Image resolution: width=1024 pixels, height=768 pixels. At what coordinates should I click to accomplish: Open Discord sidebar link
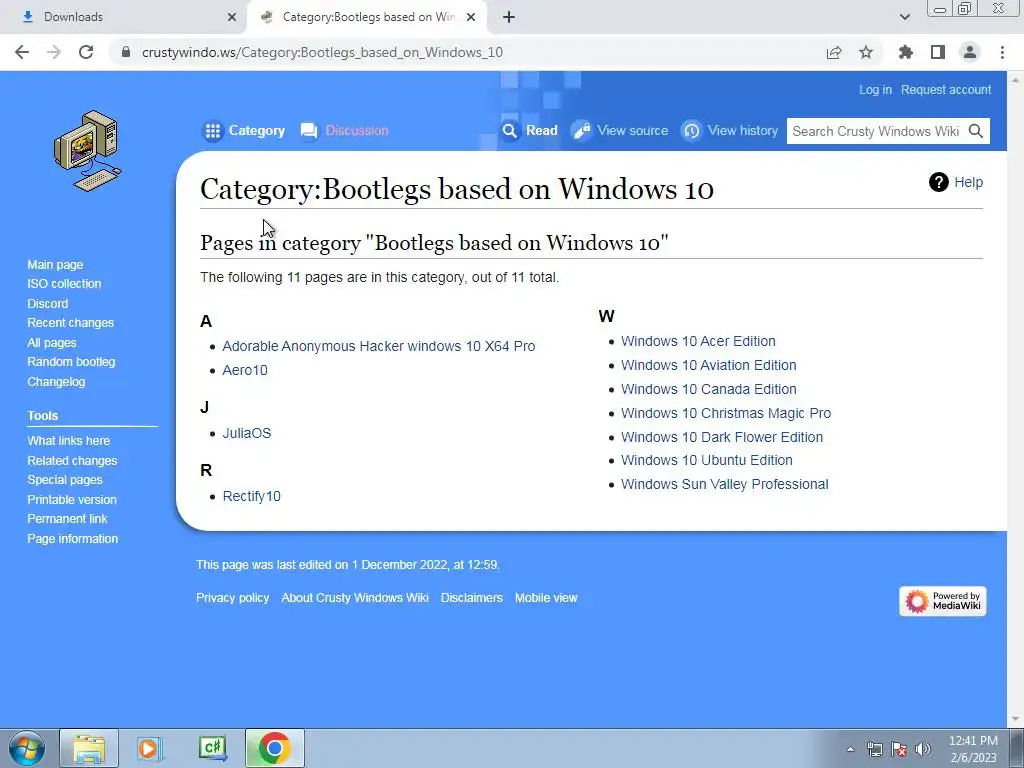pyautogui.click(x=47, y=304)
